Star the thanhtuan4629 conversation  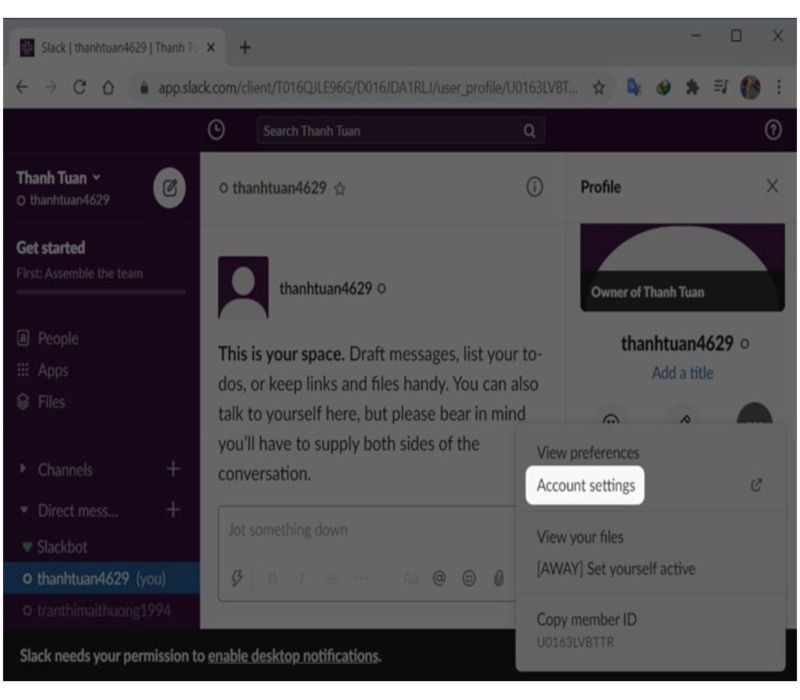pos(340,189)
